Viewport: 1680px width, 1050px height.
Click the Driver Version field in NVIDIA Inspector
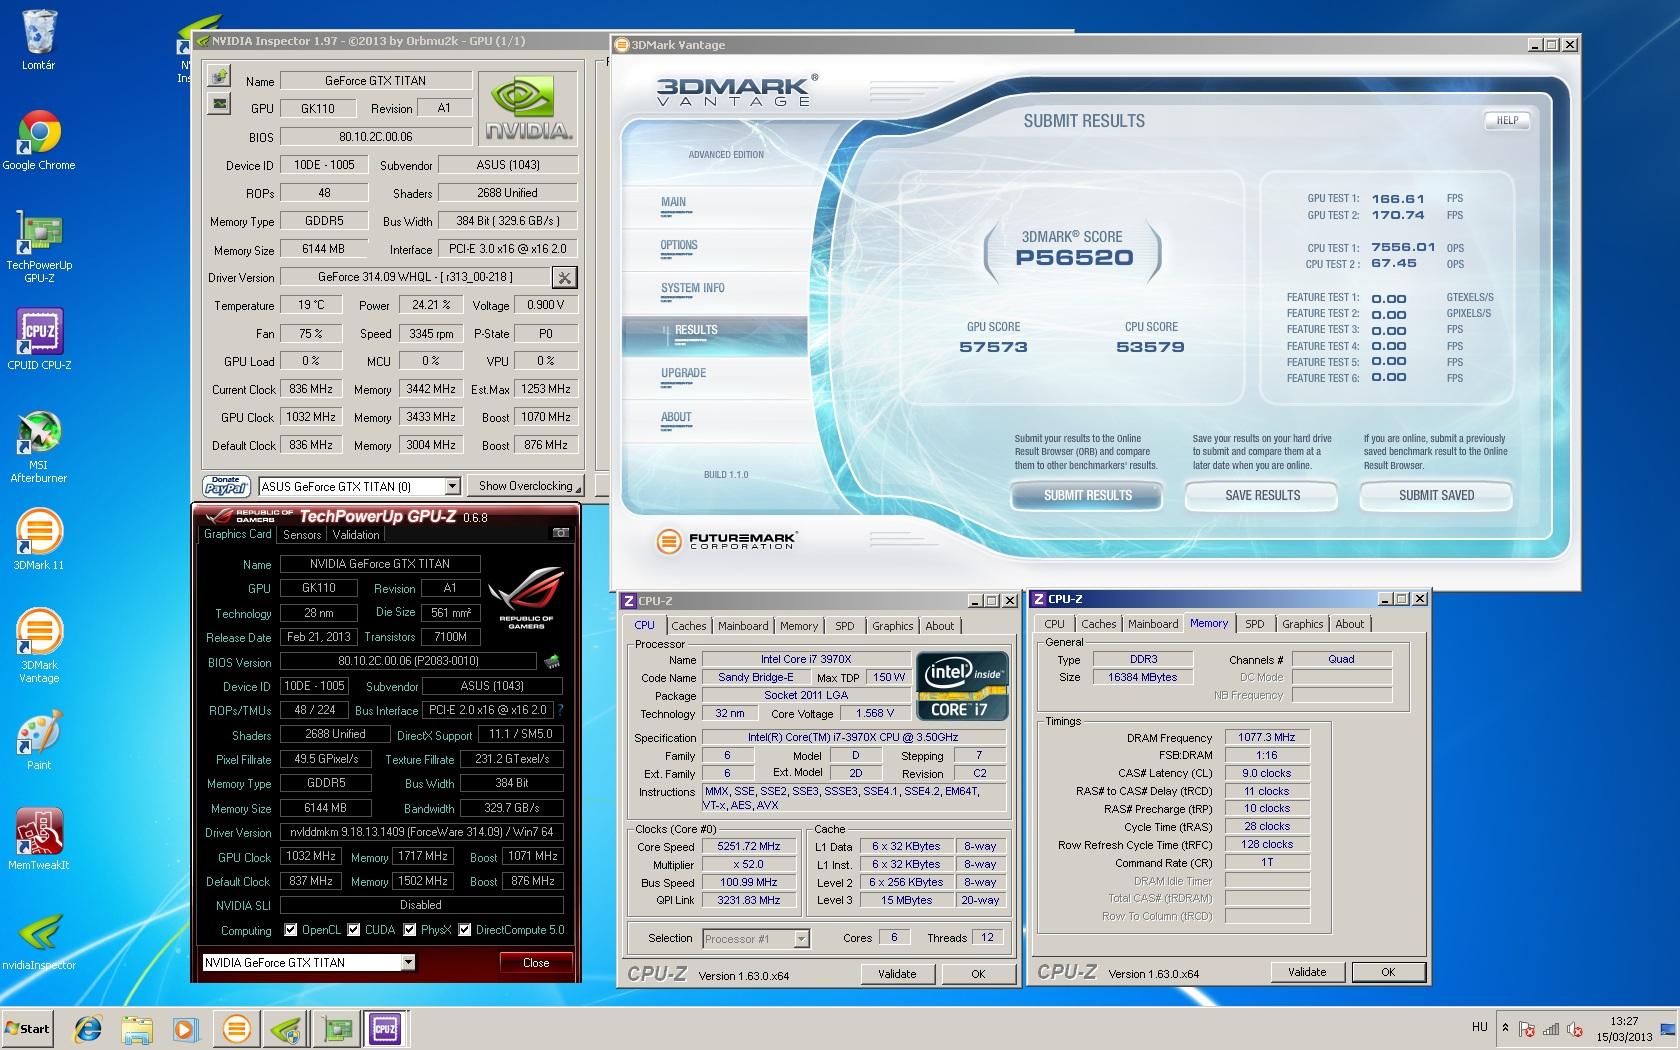415,277
